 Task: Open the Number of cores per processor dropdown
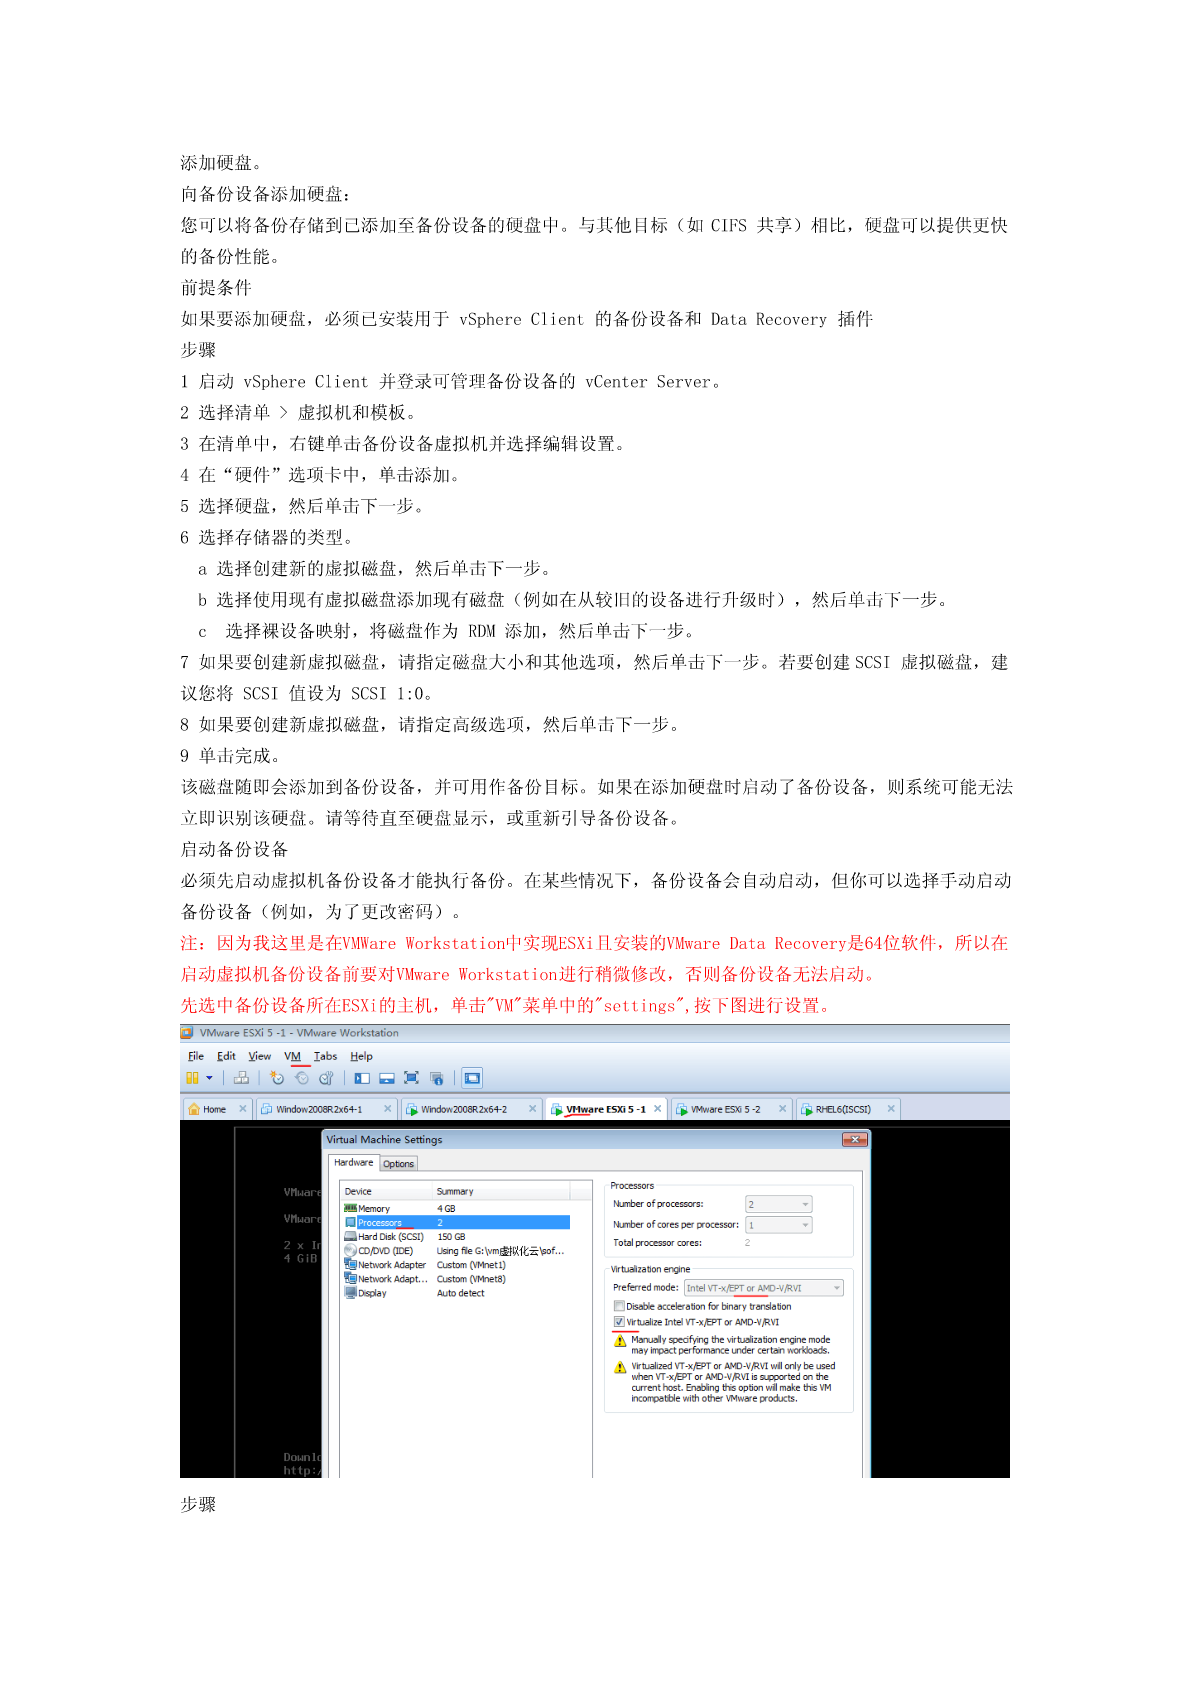[x=778, y=1225]
